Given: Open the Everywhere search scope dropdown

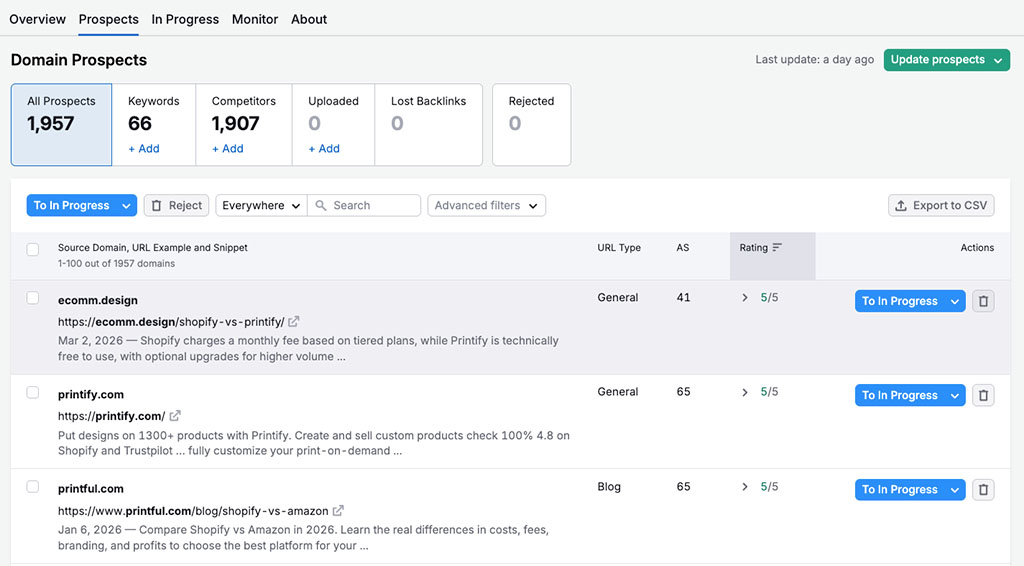Looking at the screenshot, I should [x=261, y=205].
